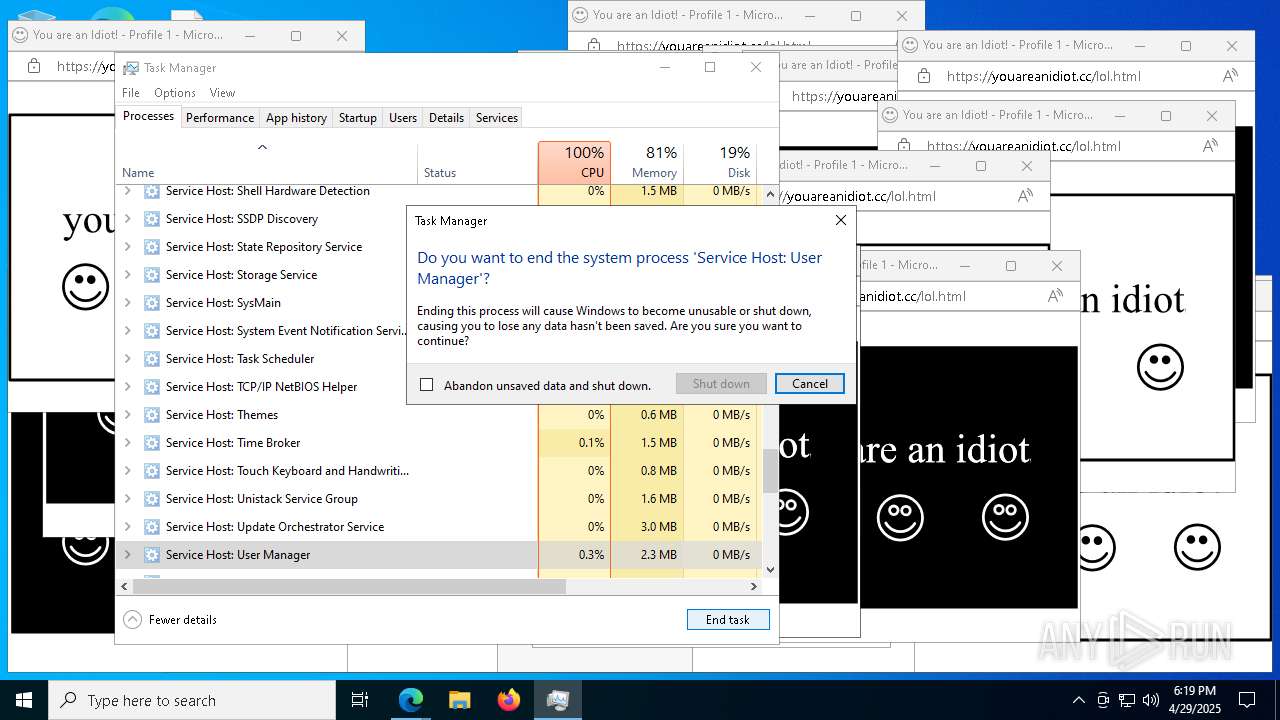The image size is (1280, 720).
Task: Open Microsoft Edge from the taskbar
Action: click(x=411, y=700)
